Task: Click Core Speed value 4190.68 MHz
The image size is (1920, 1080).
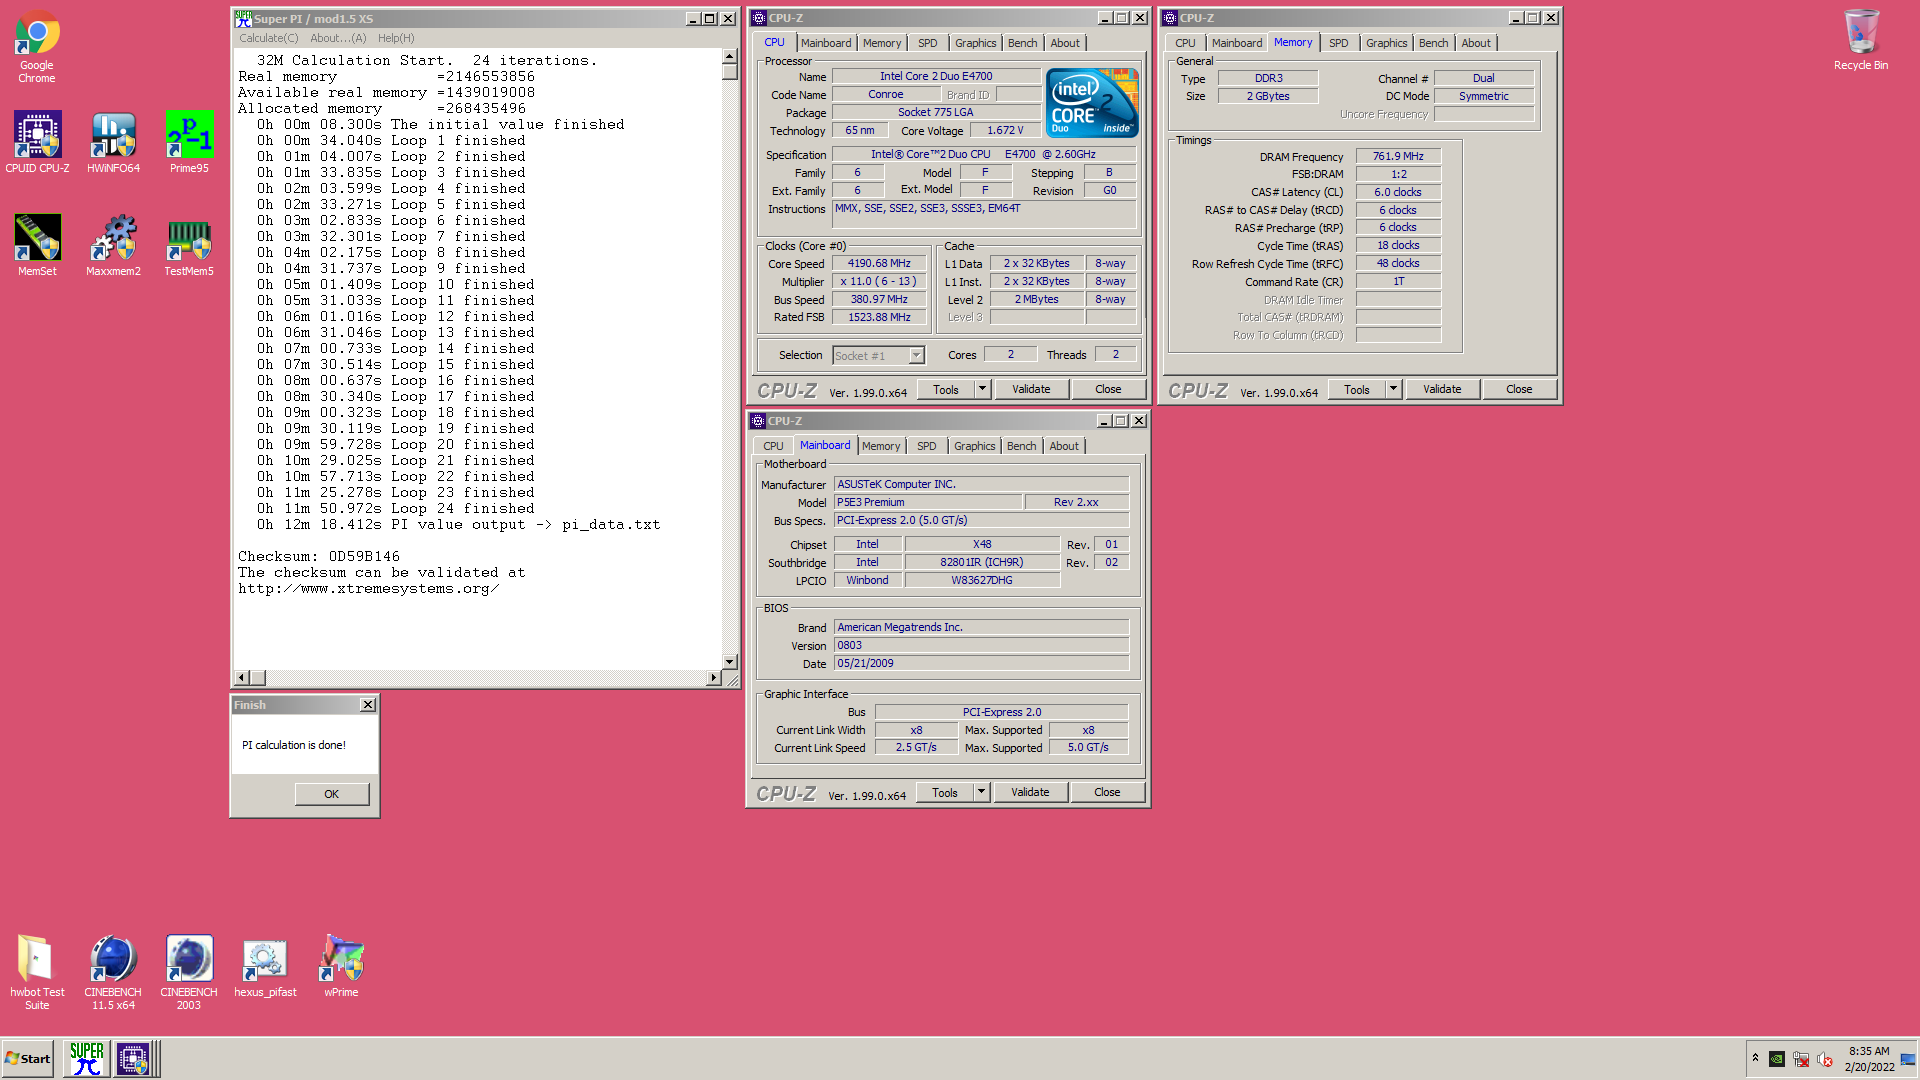Action: [879, 264]
